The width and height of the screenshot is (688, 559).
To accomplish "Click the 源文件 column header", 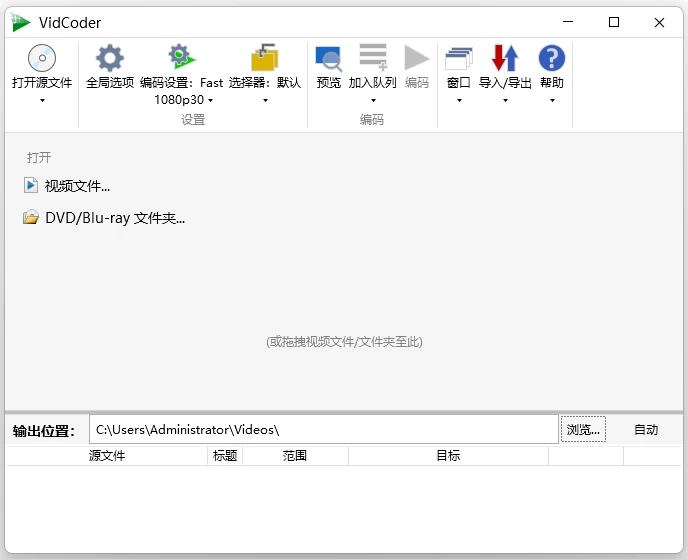I will tap(107, 456).
